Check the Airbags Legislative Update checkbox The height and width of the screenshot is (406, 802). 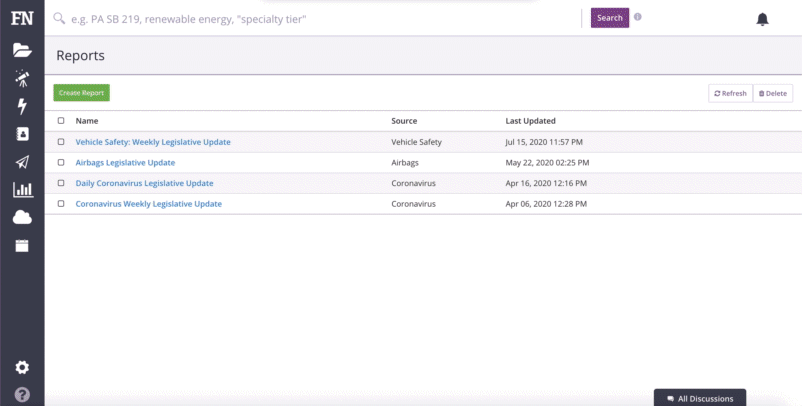coord(61,162)
